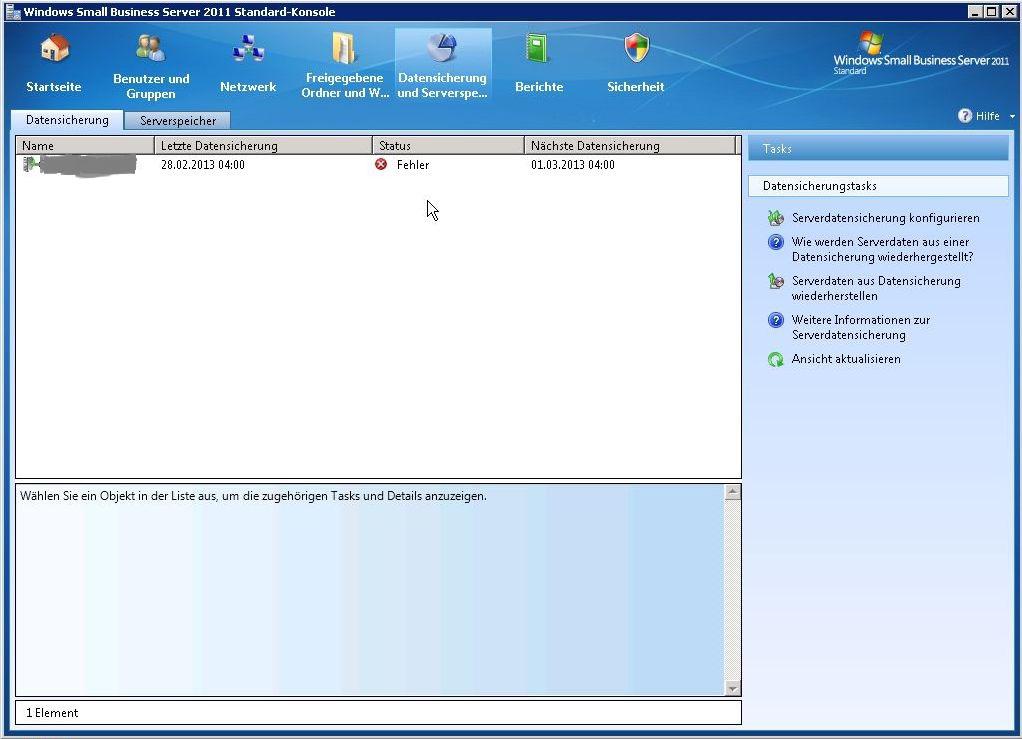
Task: Open Benutzer und Gruppen icon
Action: tap(151, 48)
